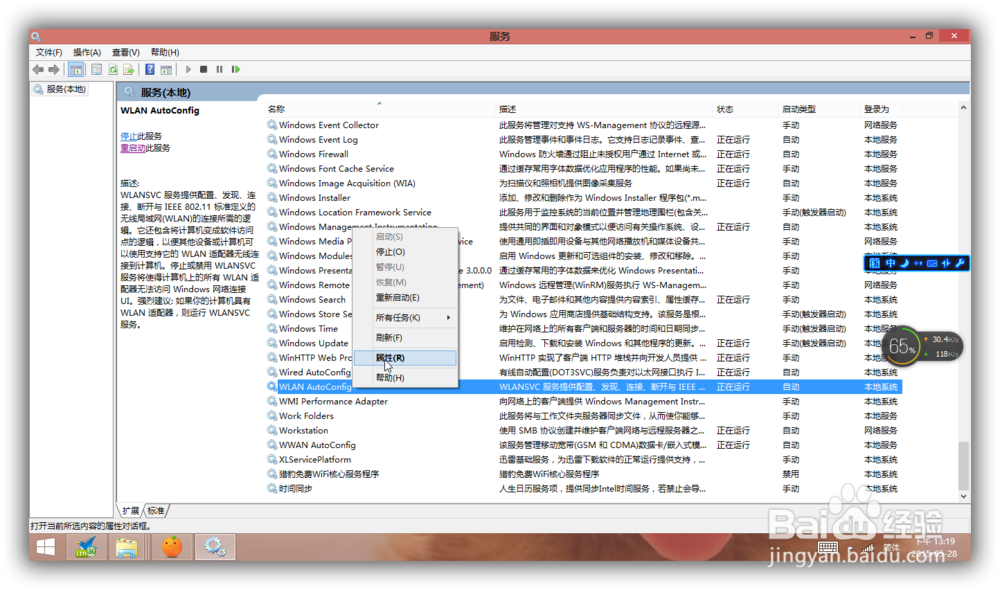Click the Start Service play icon
Image resolution: width=1000 pixels, height=590 pixels.
[188, 70]
